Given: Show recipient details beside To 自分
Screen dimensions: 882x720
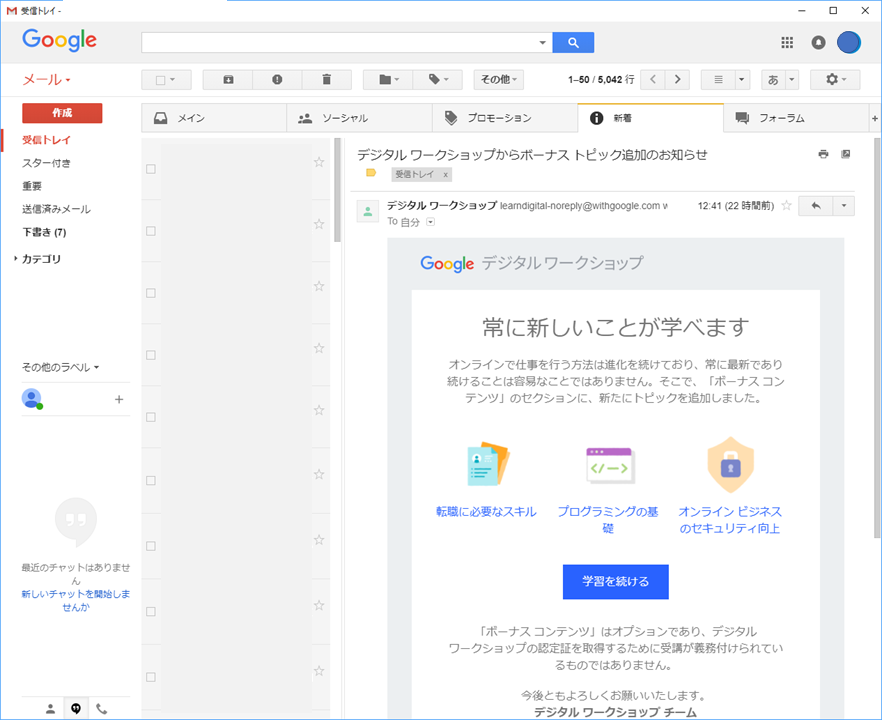Looking at the screenshot, I should (x=430, y=222).
